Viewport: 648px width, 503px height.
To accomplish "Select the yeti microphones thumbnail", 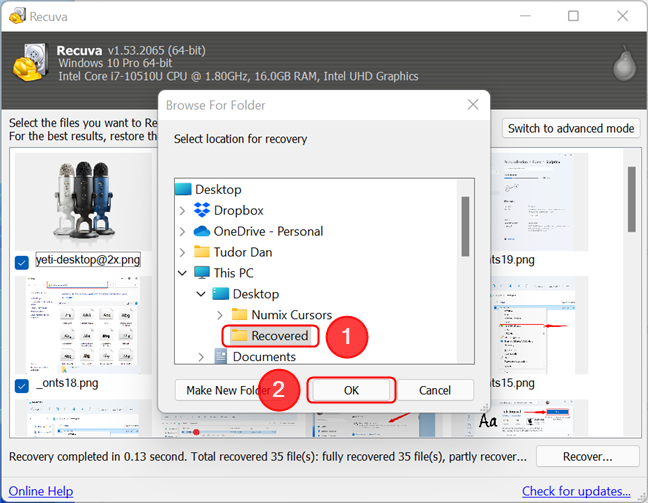I will [83, 202].
